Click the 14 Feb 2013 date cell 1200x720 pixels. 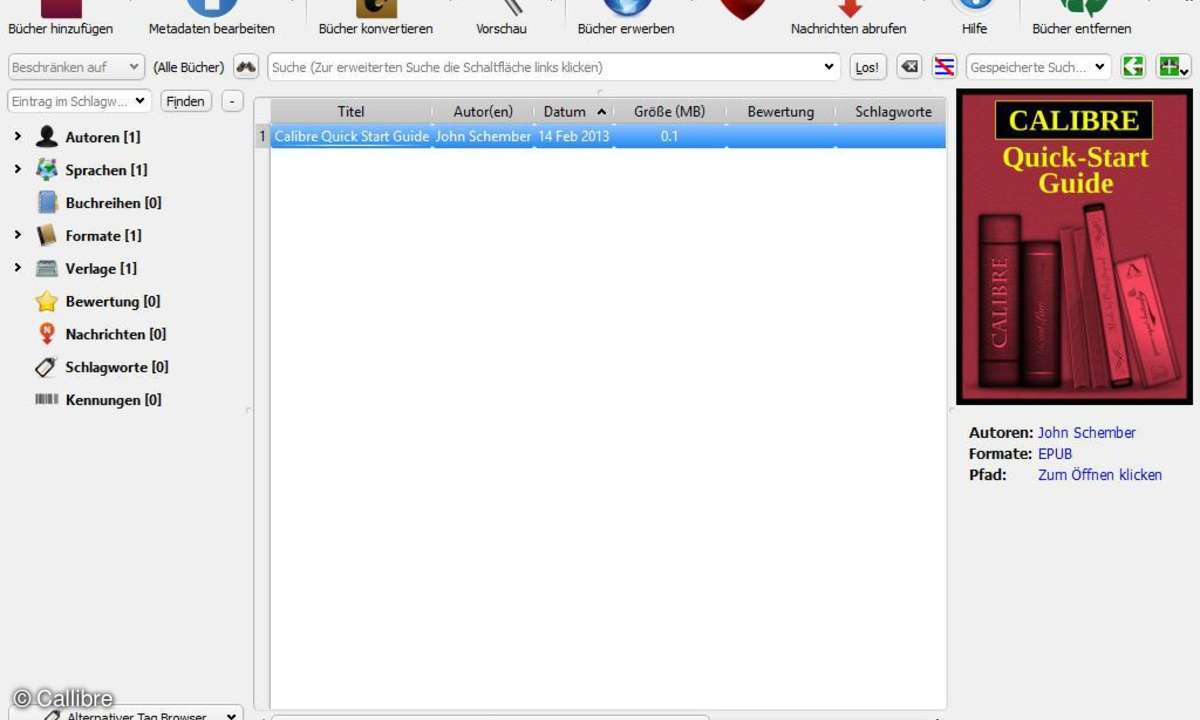tap(574, 136)
